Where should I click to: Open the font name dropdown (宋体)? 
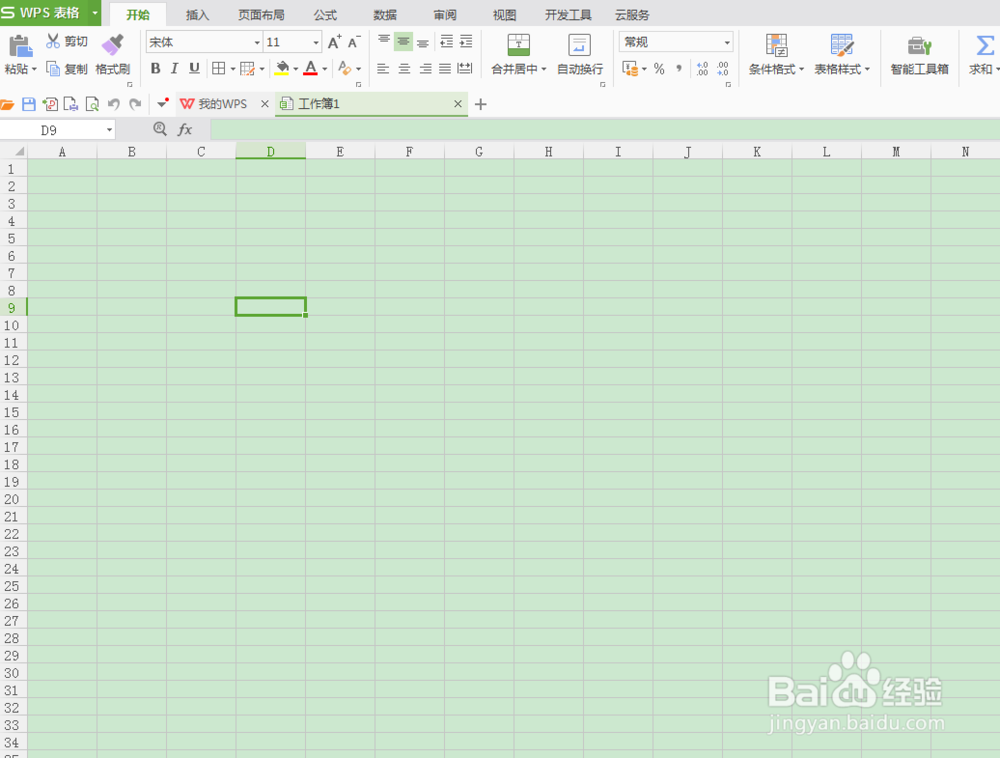257,43
